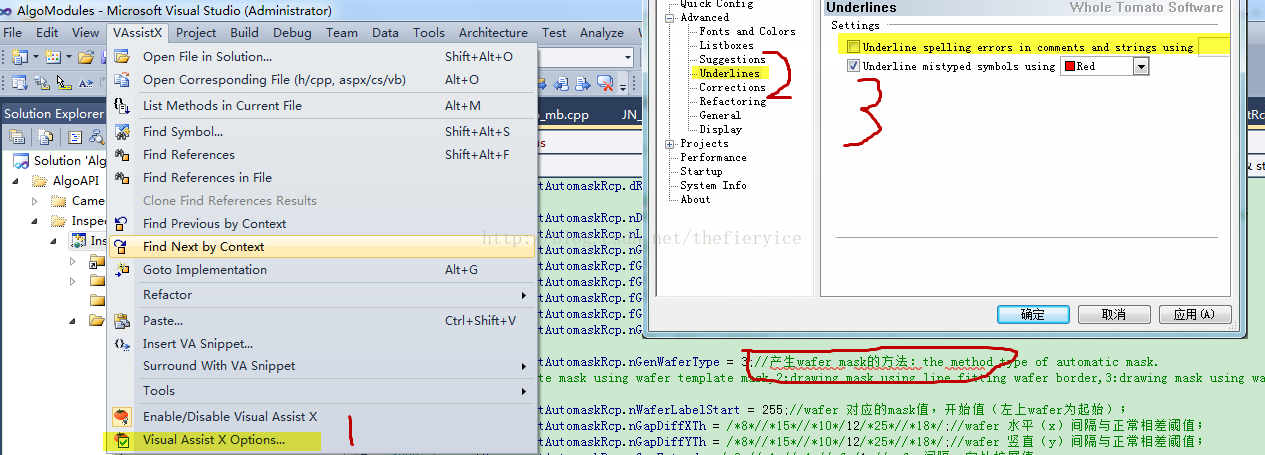Image resolution: width=1265 pixels, height=455 pixels.
Task: Open the Analyze menu
Action: (x=601, y=32)
